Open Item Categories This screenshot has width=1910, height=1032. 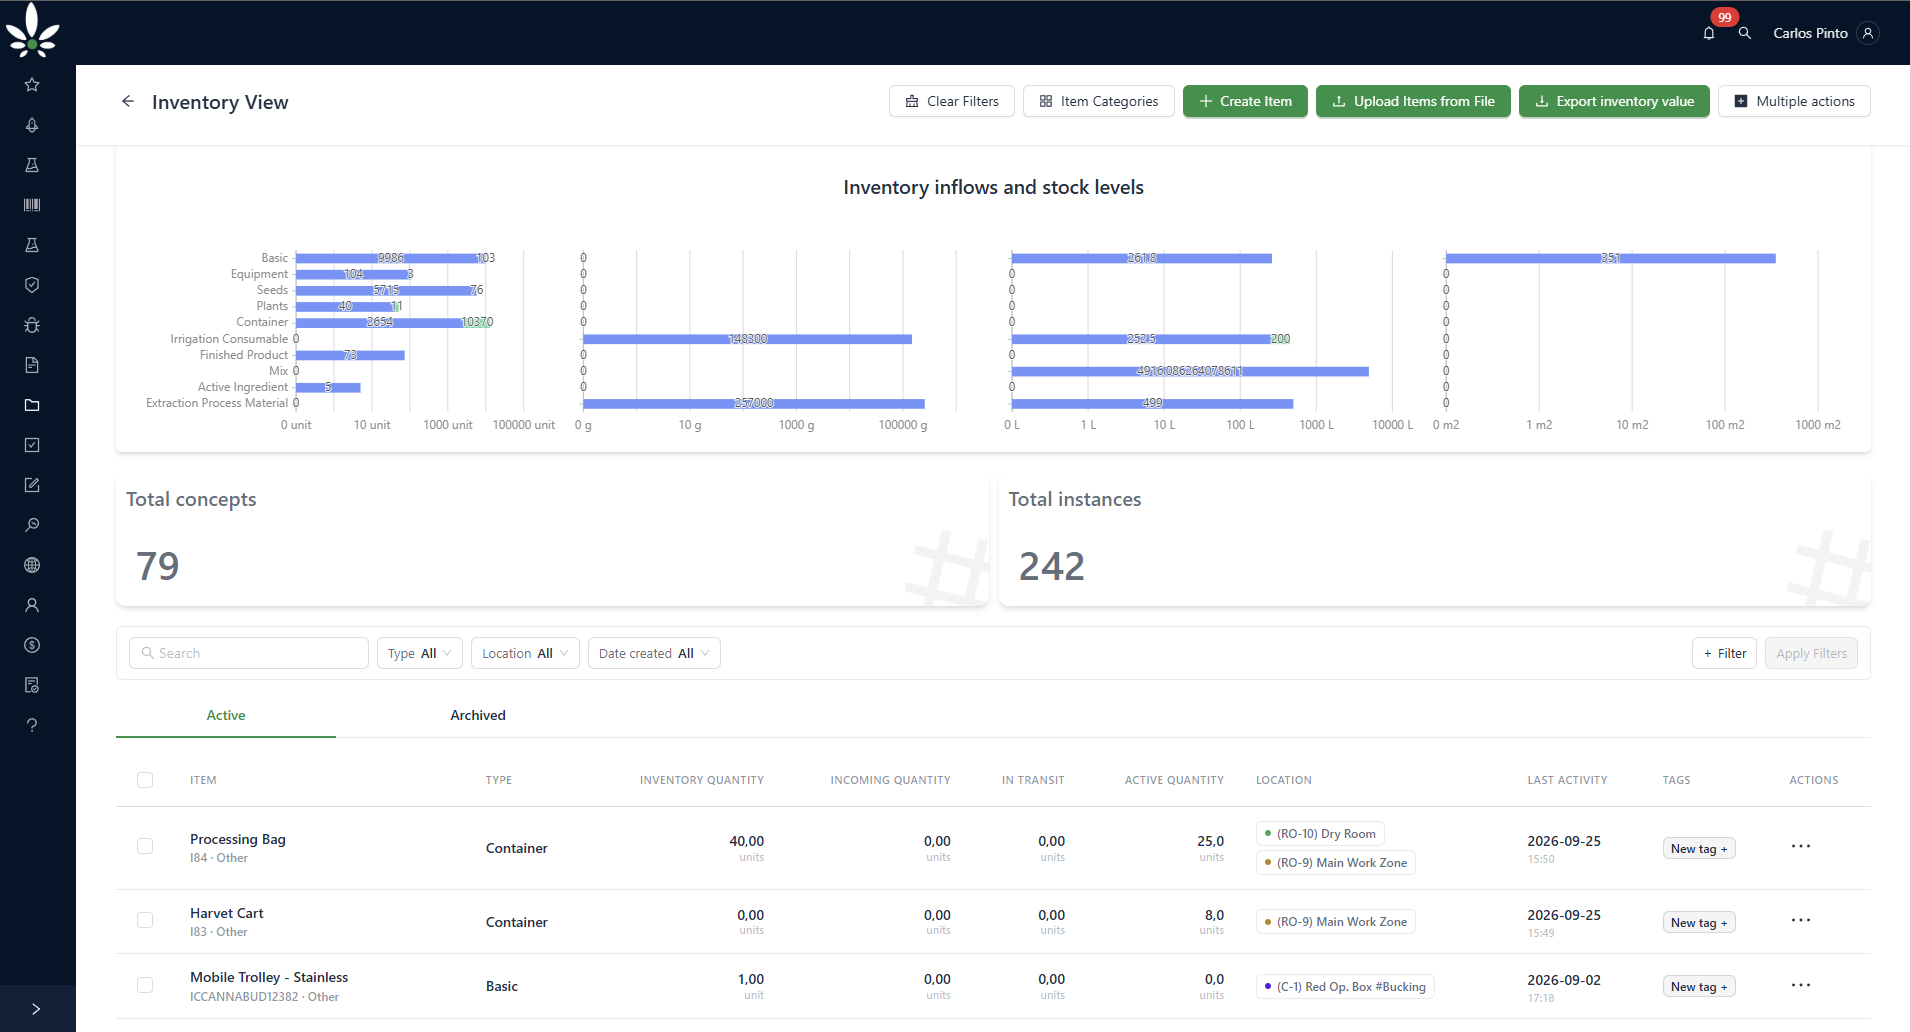point(1099,101)
